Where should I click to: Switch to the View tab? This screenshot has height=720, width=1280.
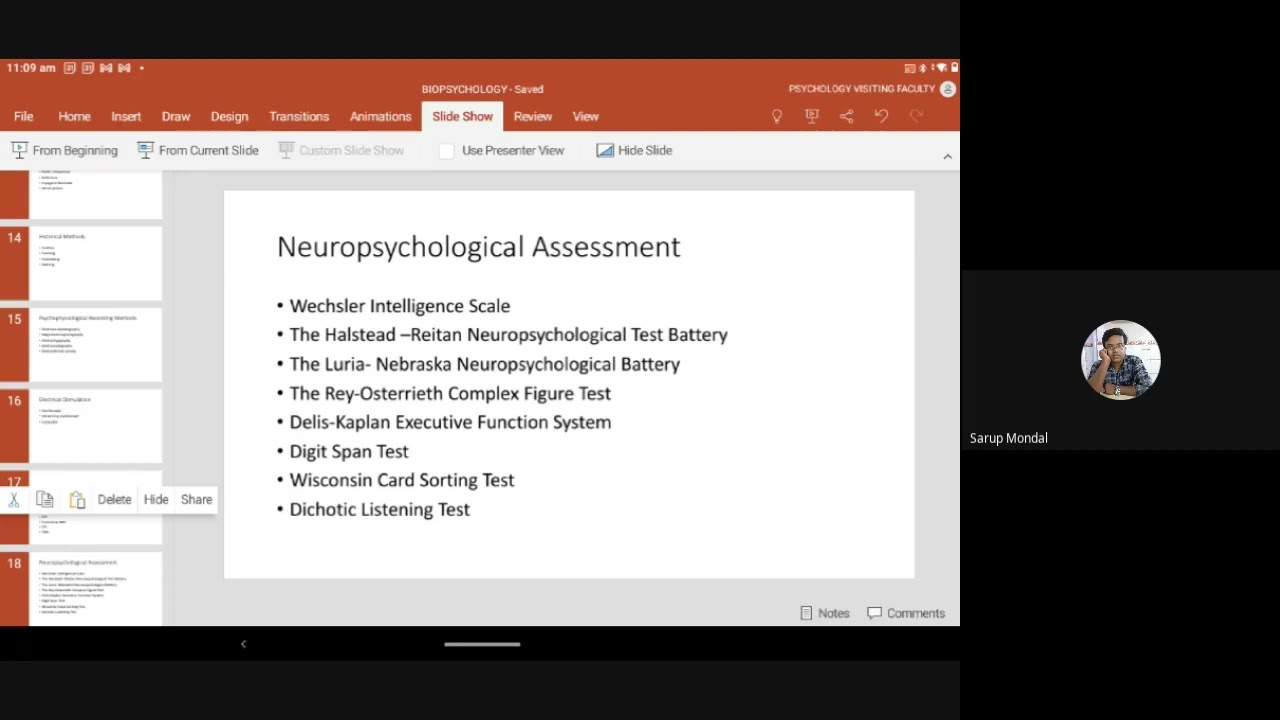click(x=585, y=117)
